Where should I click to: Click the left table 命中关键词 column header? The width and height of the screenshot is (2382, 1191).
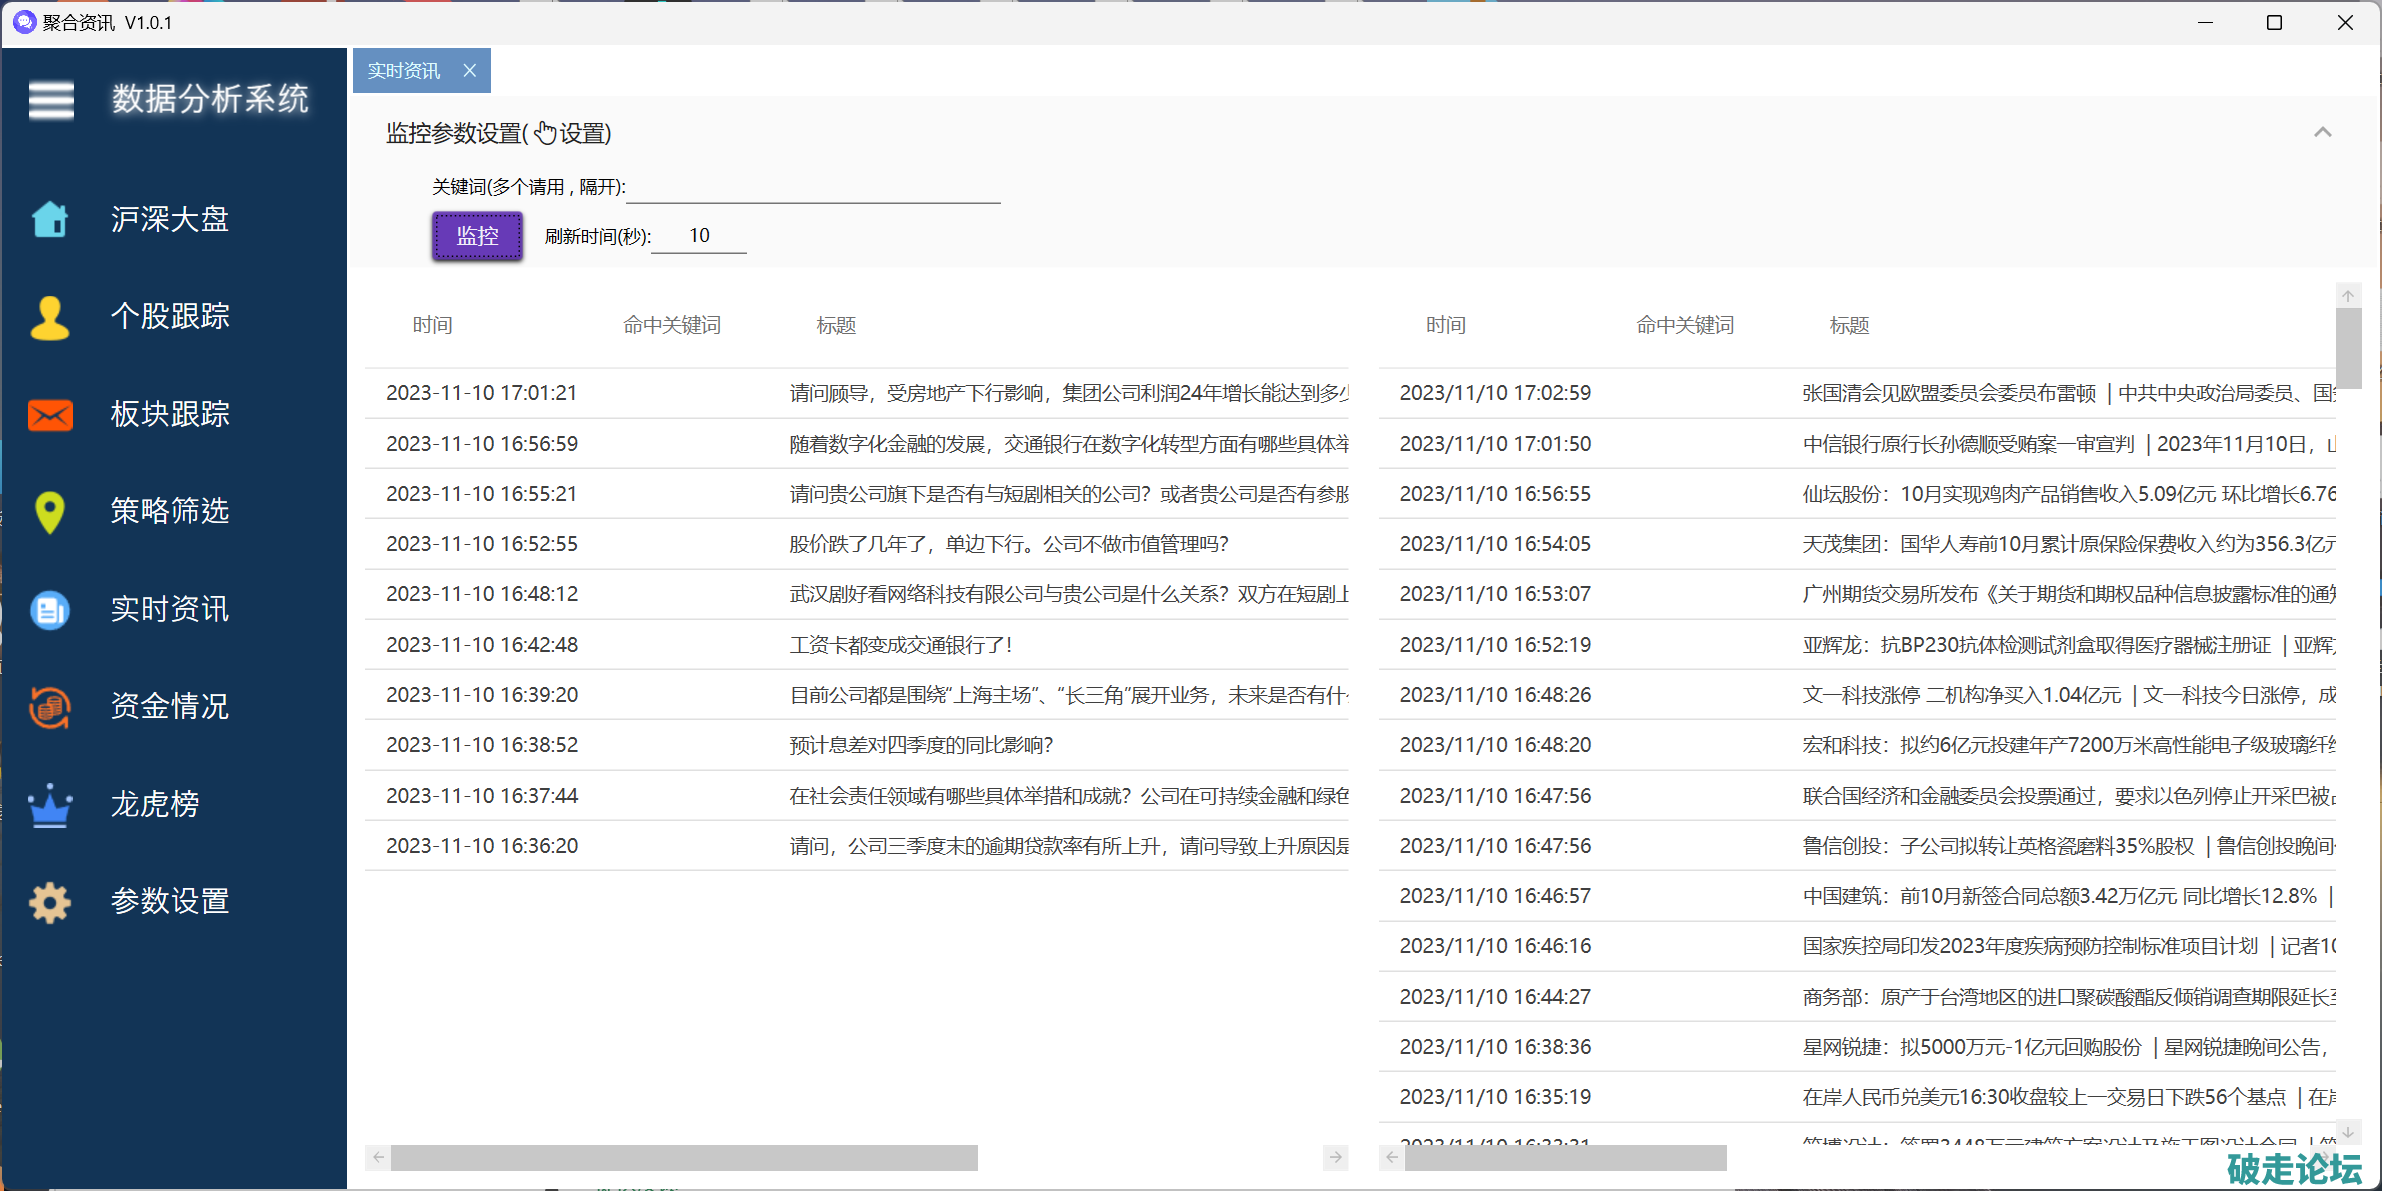tap(672, 325)
